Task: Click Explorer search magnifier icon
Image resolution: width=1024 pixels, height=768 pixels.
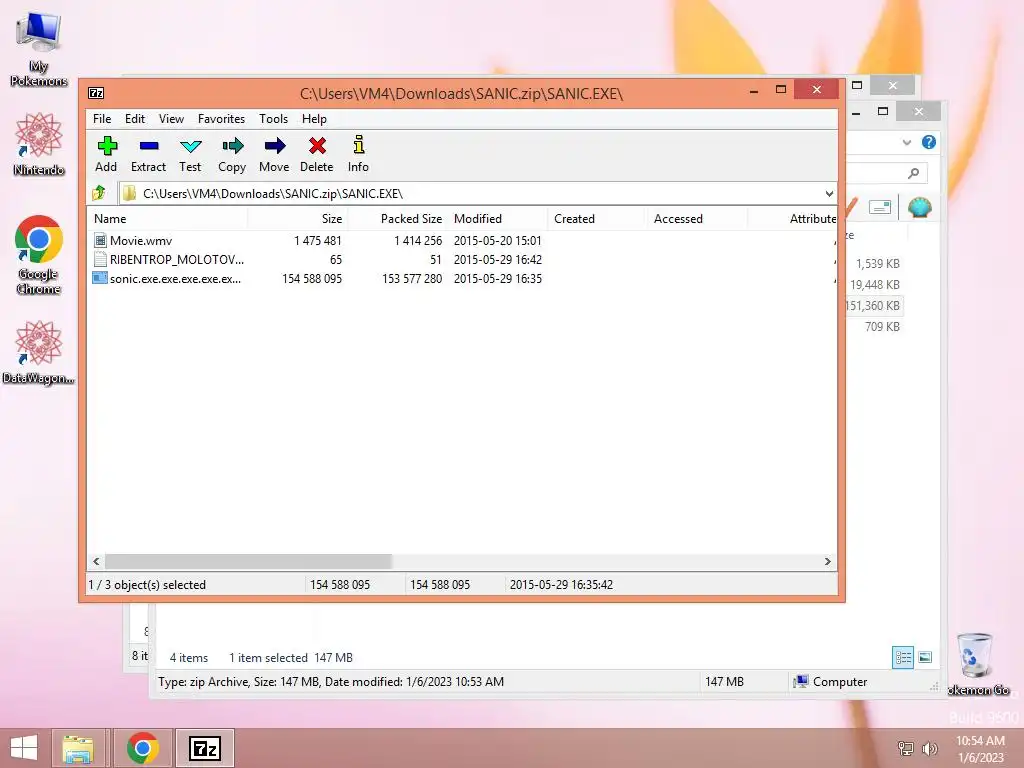Action: point(914,173)
